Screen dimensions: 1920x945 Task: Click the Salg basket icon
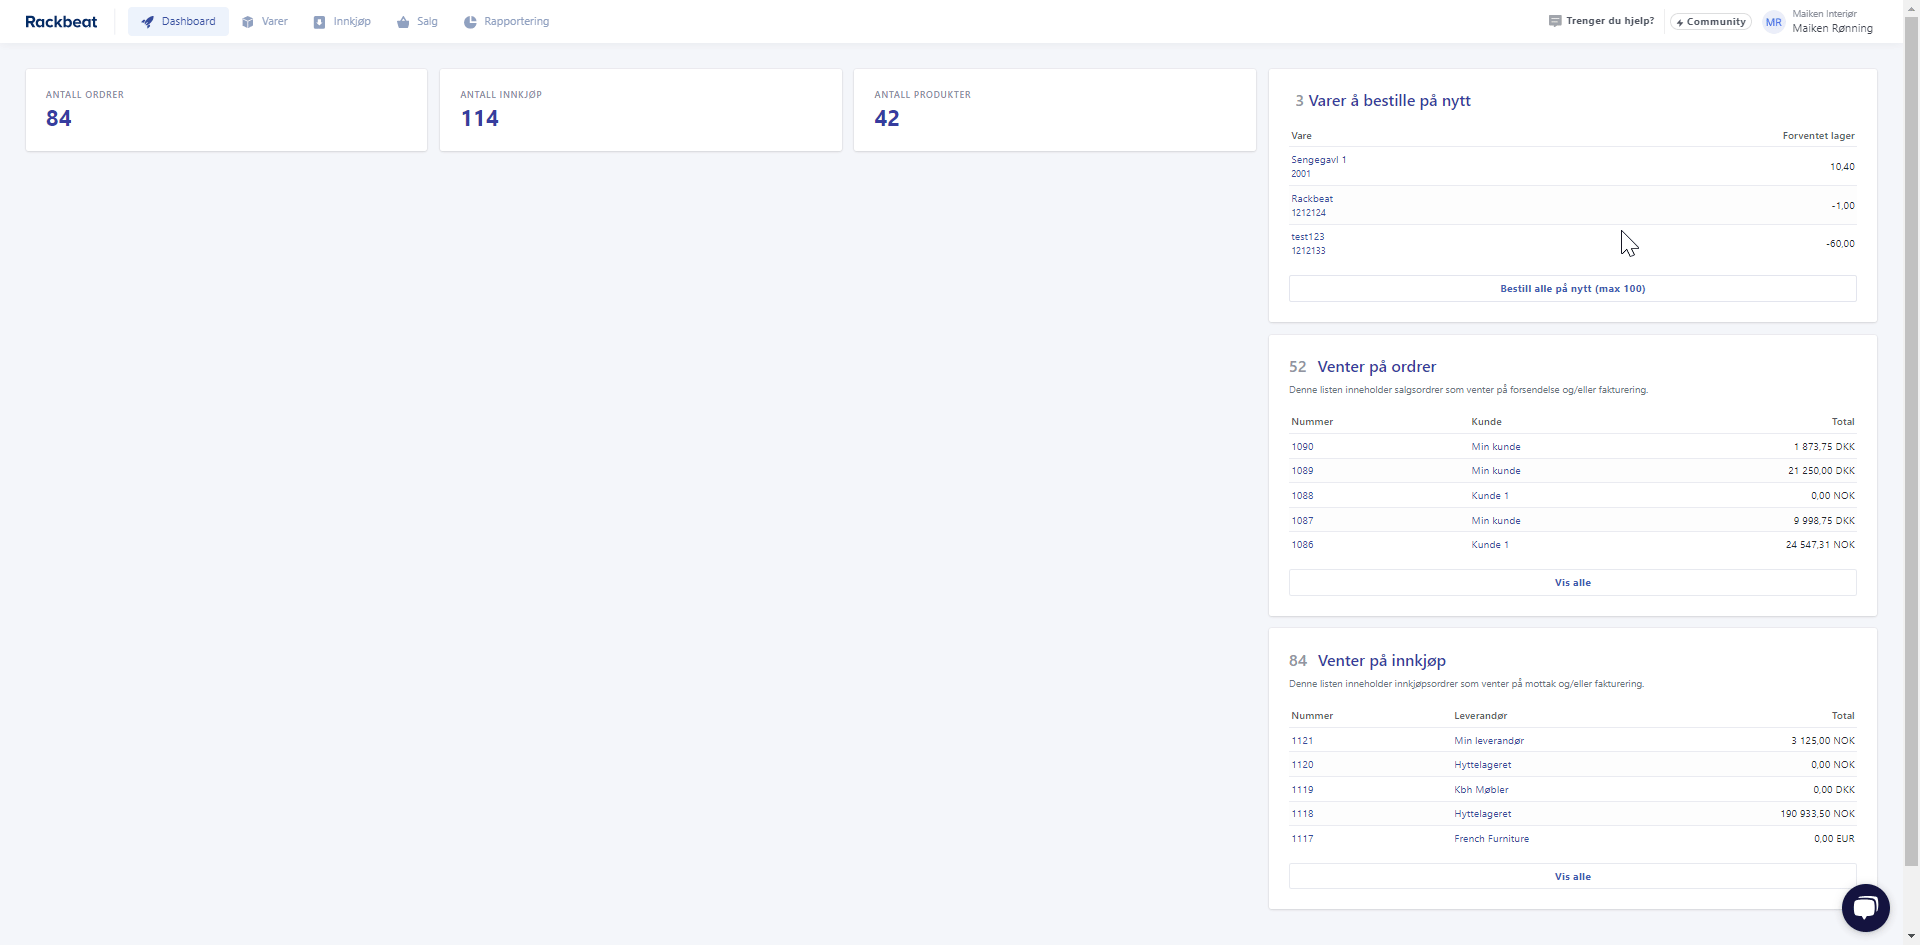tap(403, 22)
